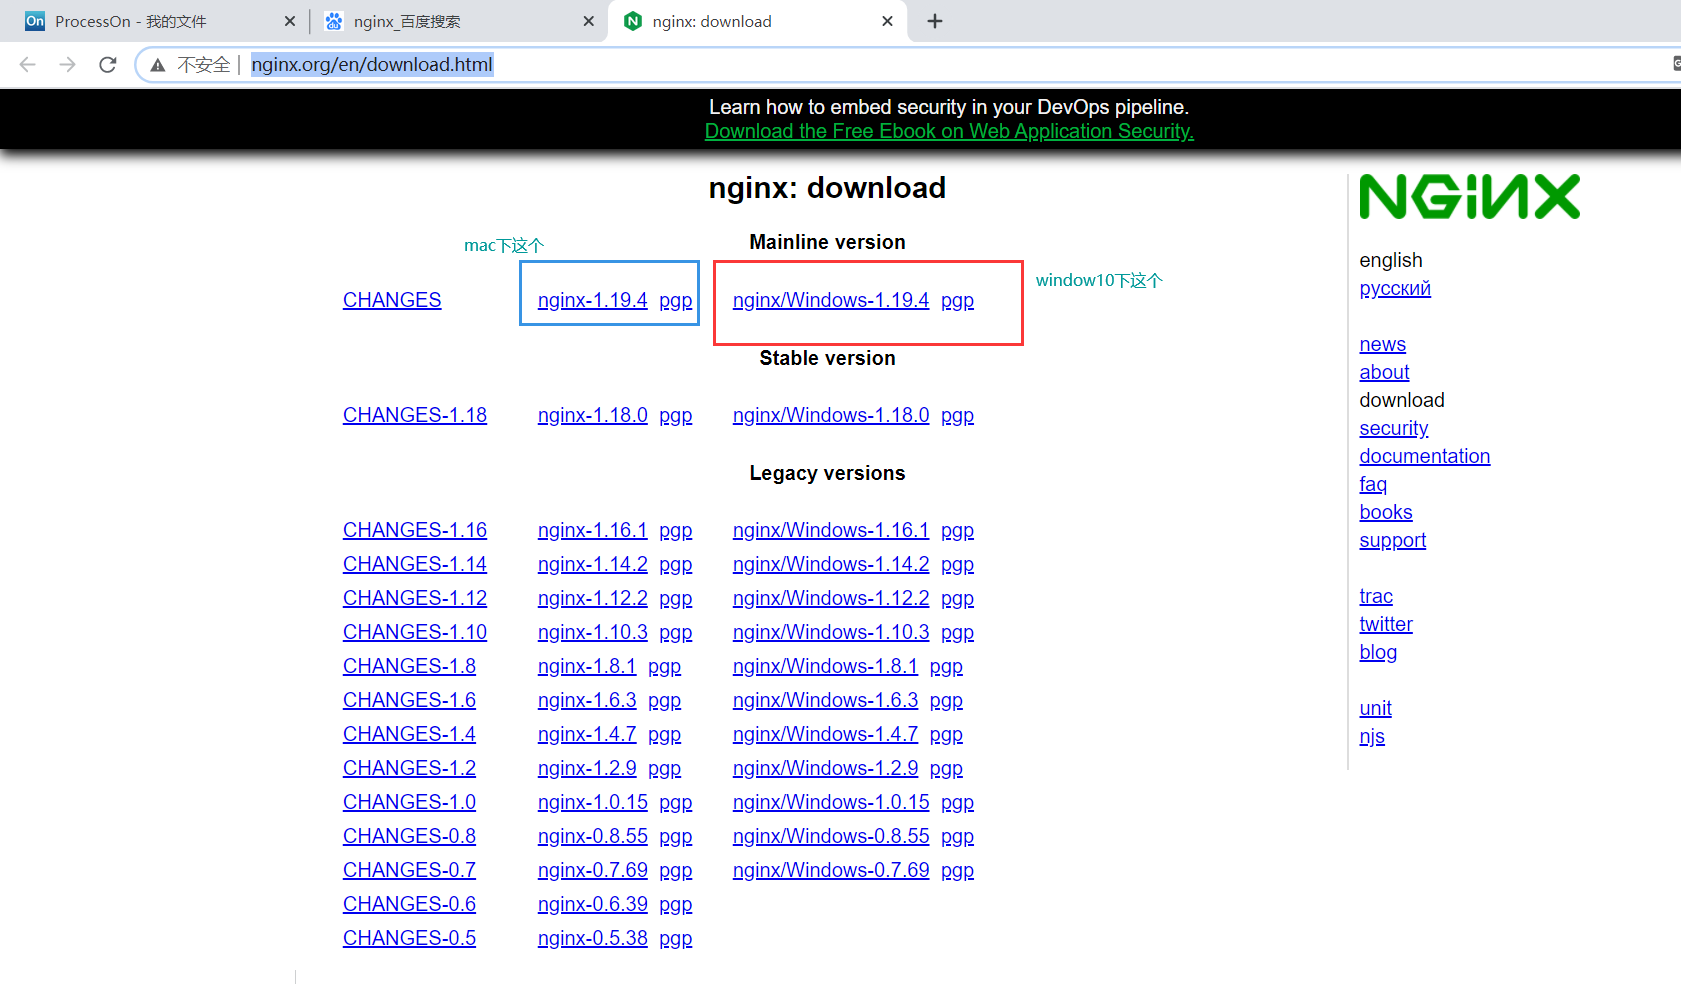This screenshot has width=1681, height=984.
Task: Close the nginx: download tab
Action: point(887,21)
